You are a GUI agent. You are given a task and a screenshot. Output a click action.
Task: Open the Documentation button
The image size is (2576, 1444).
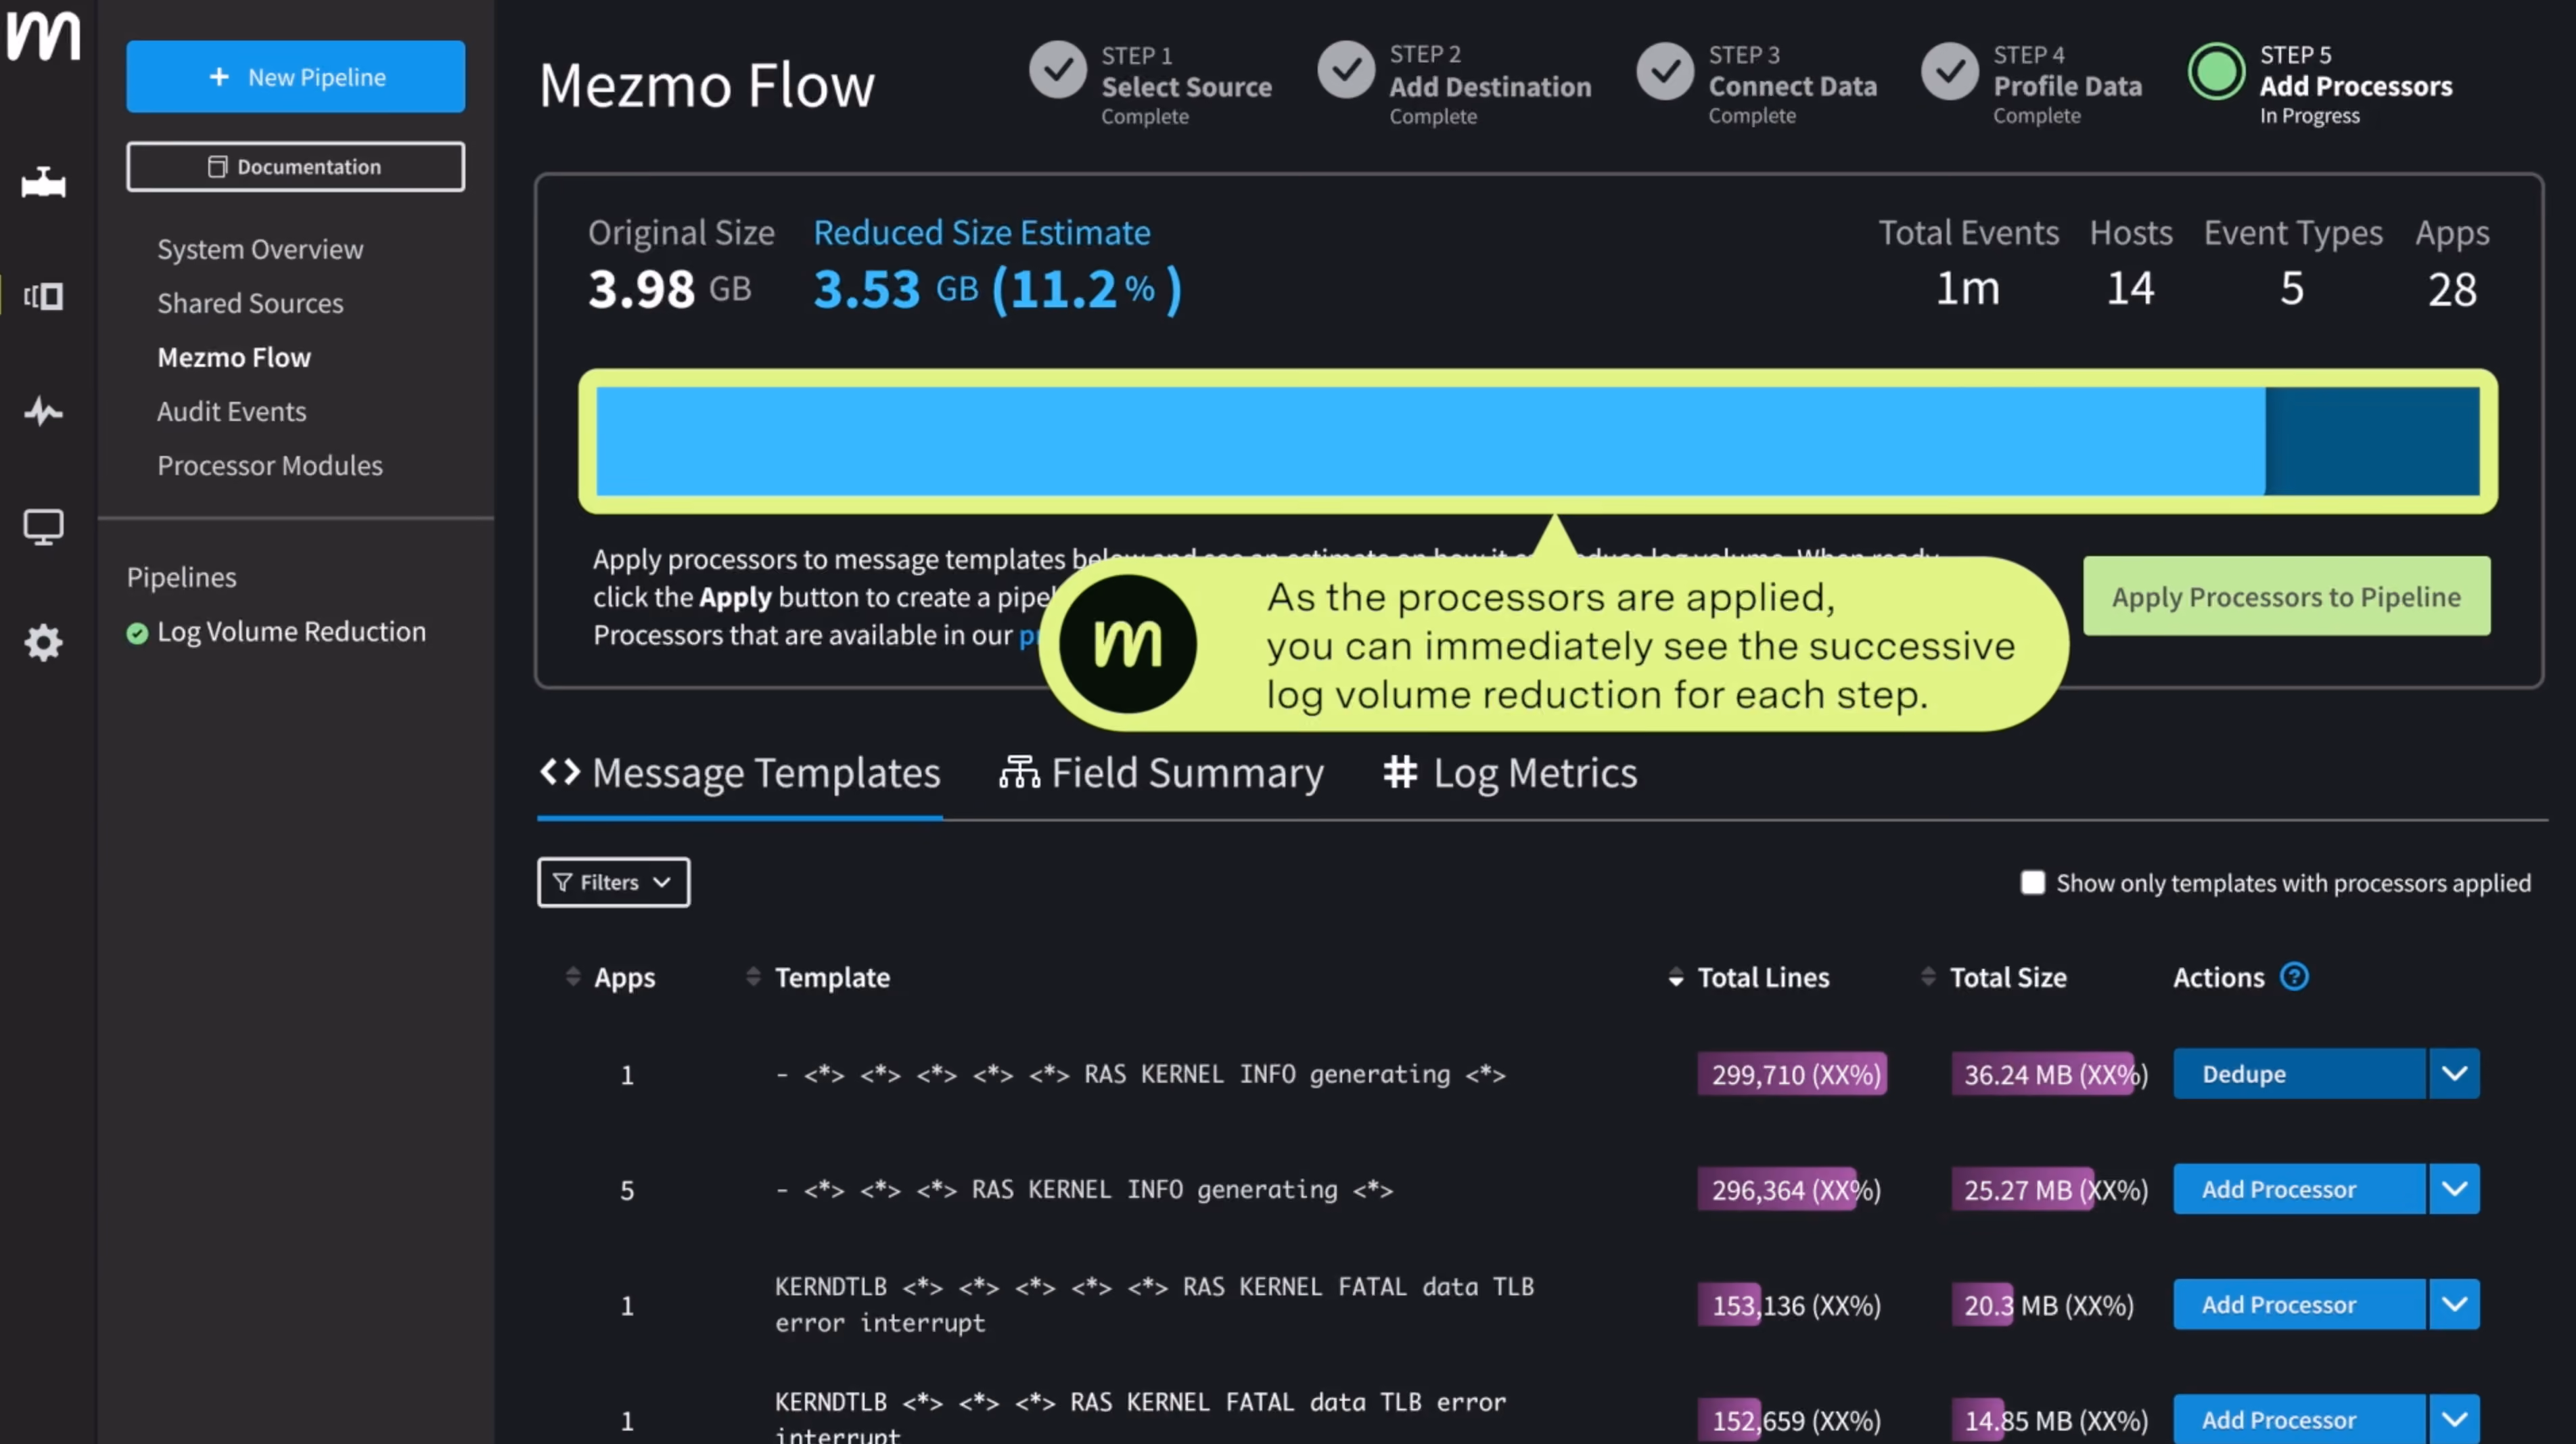click(x=295, y=166)
